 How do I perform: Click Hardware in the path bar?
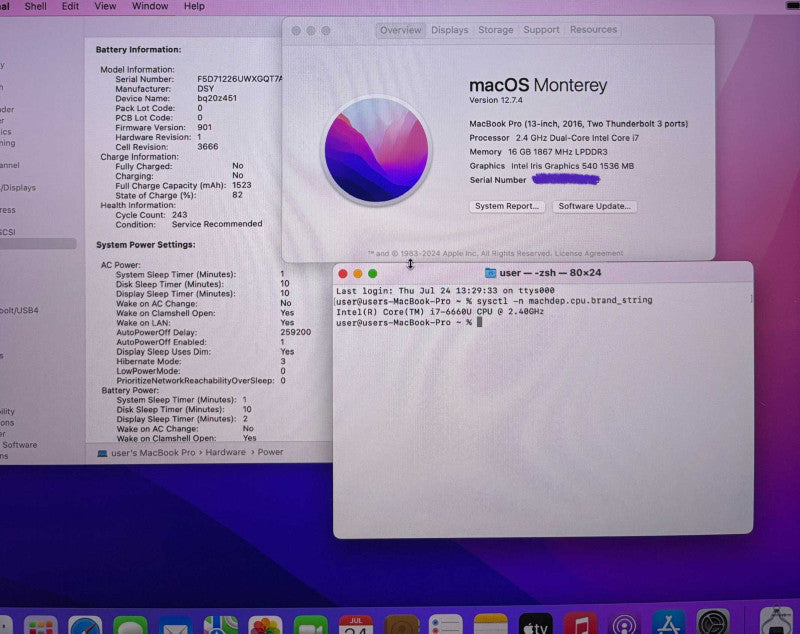click(x=226, y=452)
